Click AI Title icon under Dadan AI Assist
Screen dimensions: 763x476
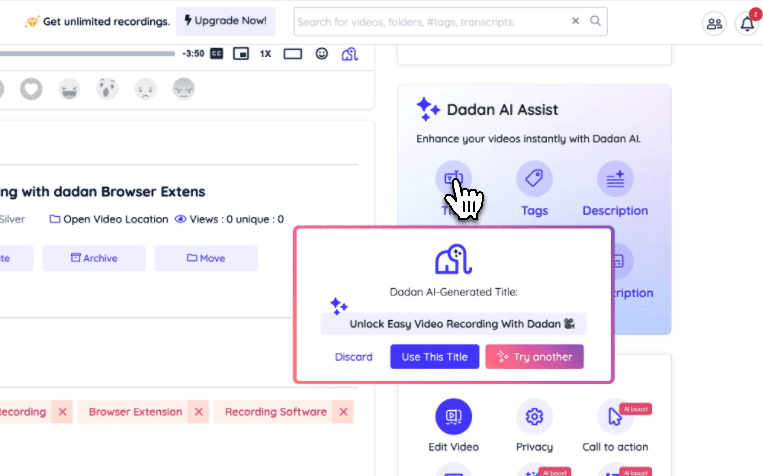click(453, 178)
